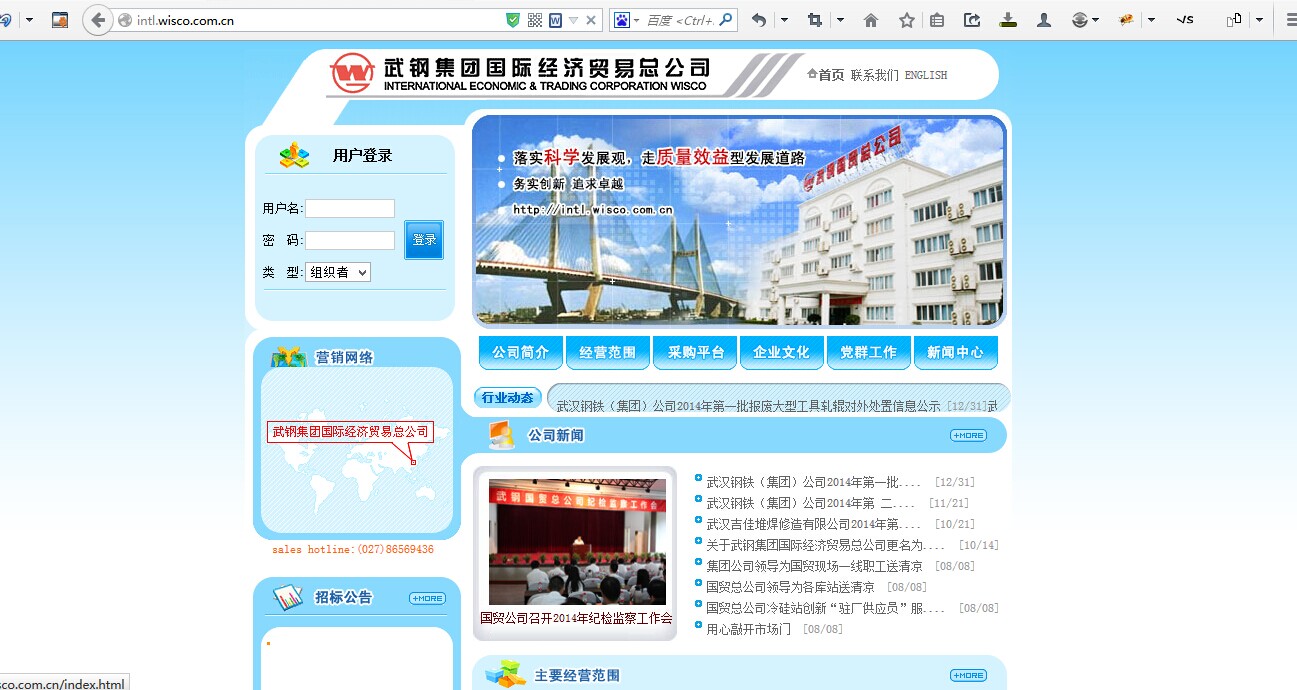Expand the address bar history dropdown triangle
The image size is (1297, 690).
[573, 20]
